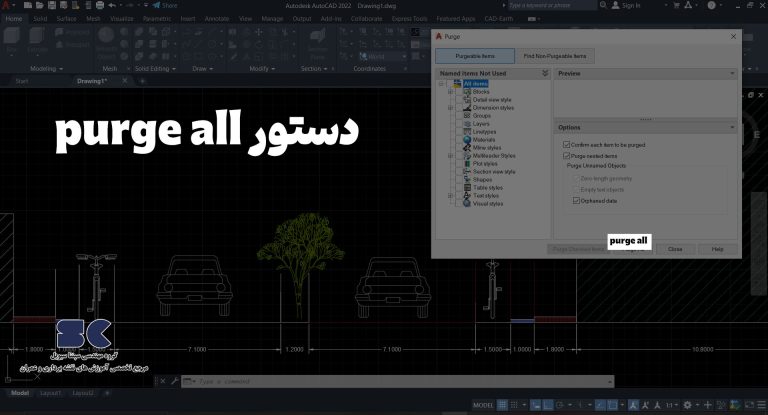Expand the Multileader Styles tree node
This screenshot has height=415, width=768.
point(451,156)
